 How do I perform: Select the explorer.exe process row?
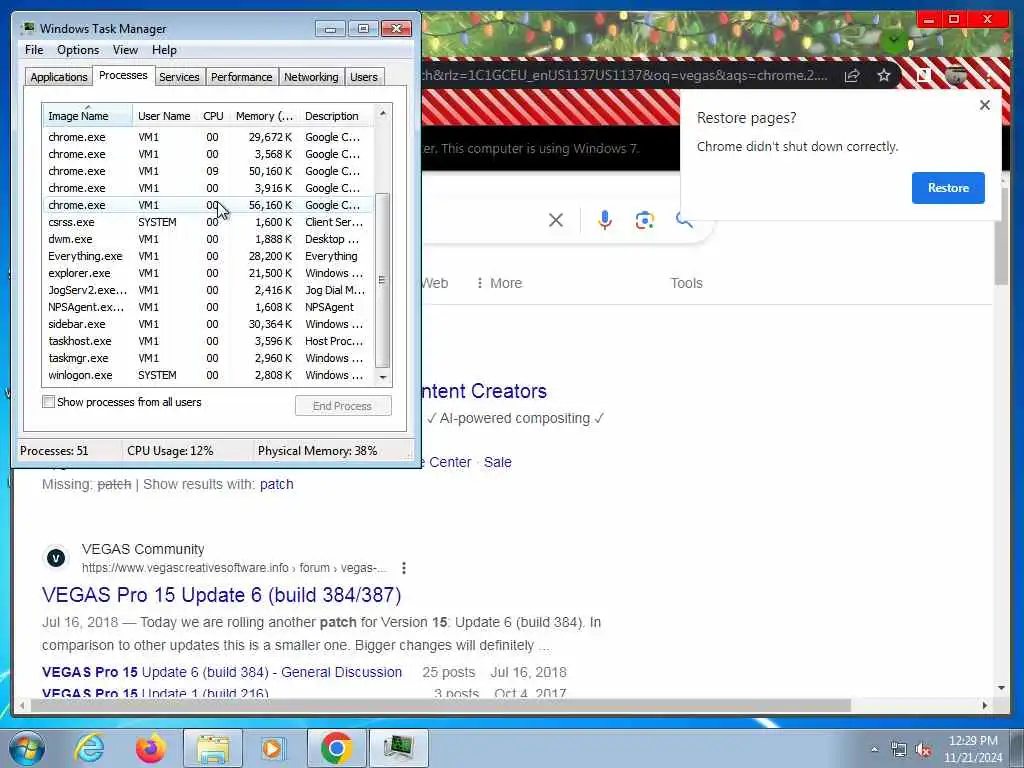[208, 273]
